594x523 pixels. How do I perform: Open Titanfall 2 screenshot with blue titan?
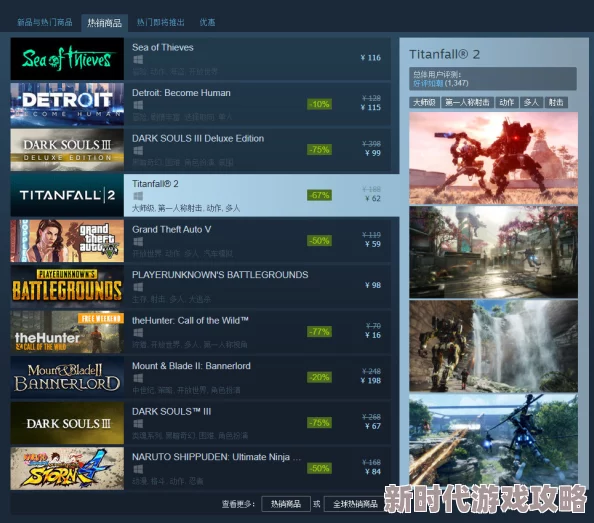pyautogui.click(x=493, y=439)
